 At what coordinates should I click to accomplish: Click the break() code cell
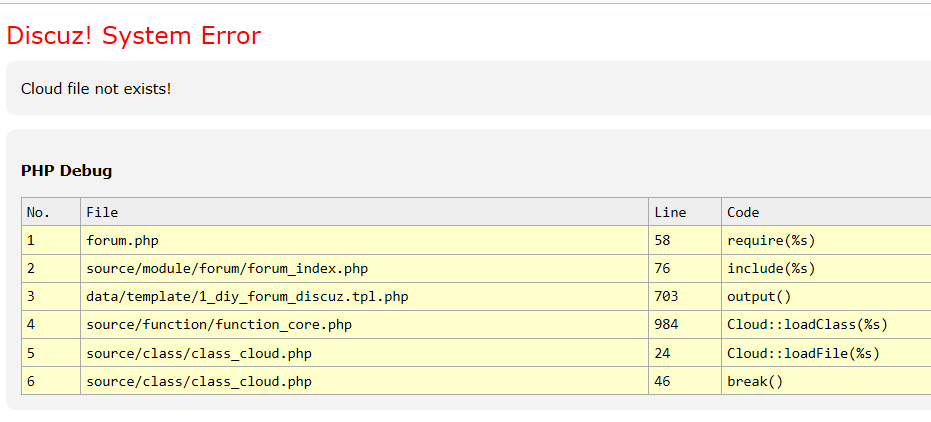coord(755,381)
